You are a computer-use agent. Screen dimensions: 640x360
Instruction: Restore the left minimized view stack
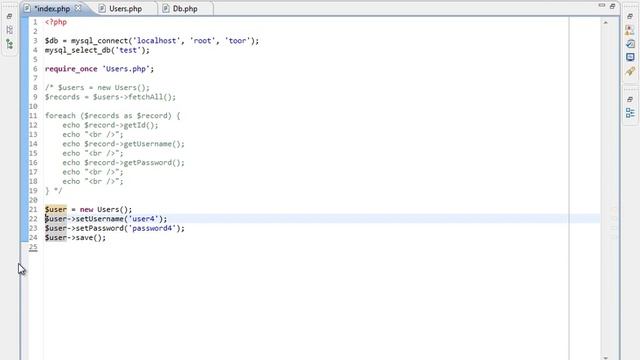coord(9,16)
